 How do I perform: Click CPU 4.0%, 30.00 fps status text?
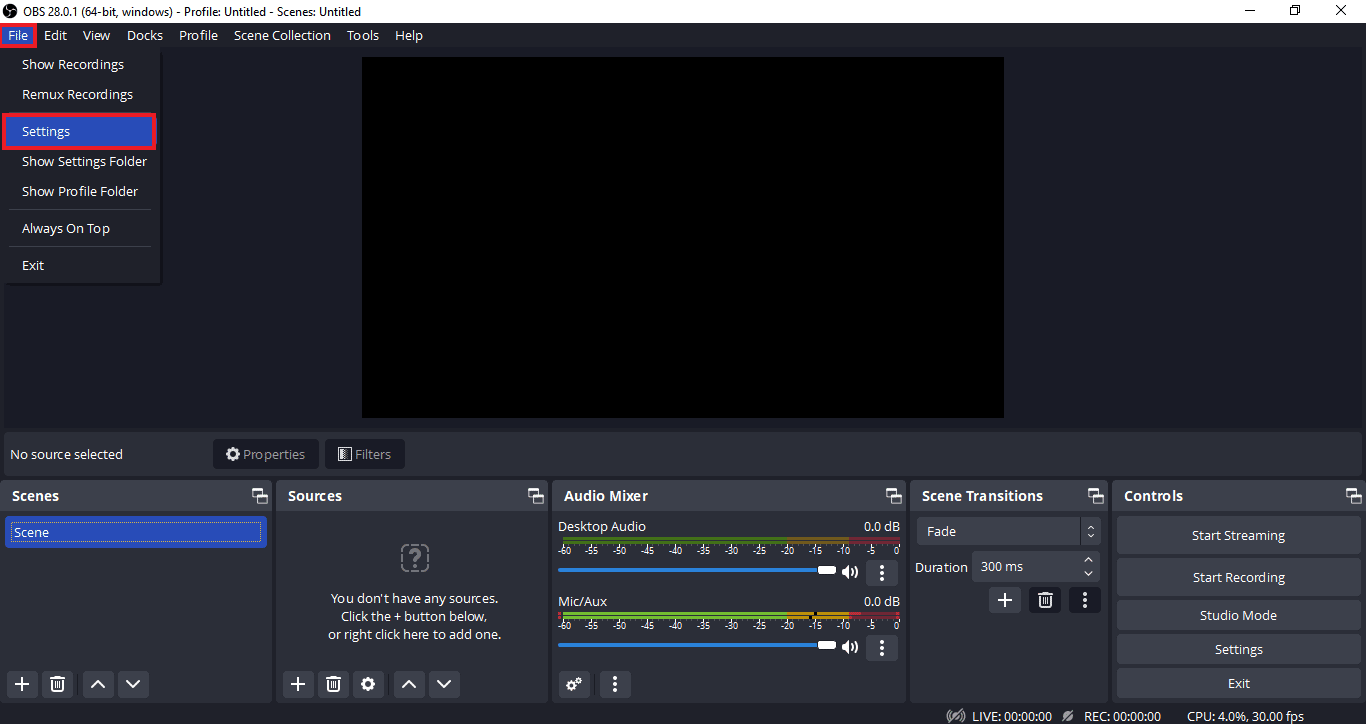pos(1245,716)
